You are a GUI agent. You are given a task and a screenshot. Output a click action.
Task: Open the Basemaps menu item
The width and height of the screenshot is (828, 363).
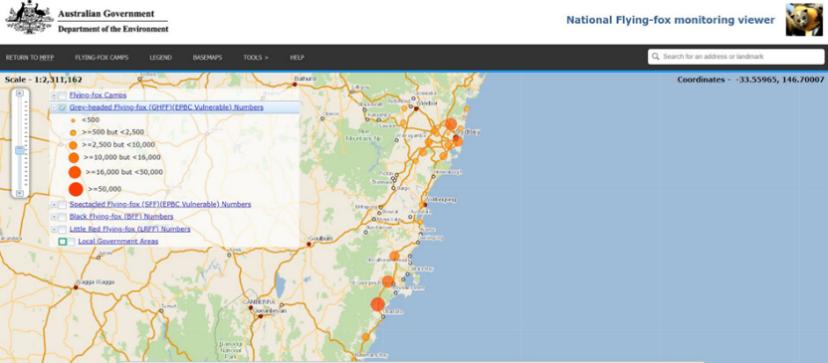[x=207, y=58]
